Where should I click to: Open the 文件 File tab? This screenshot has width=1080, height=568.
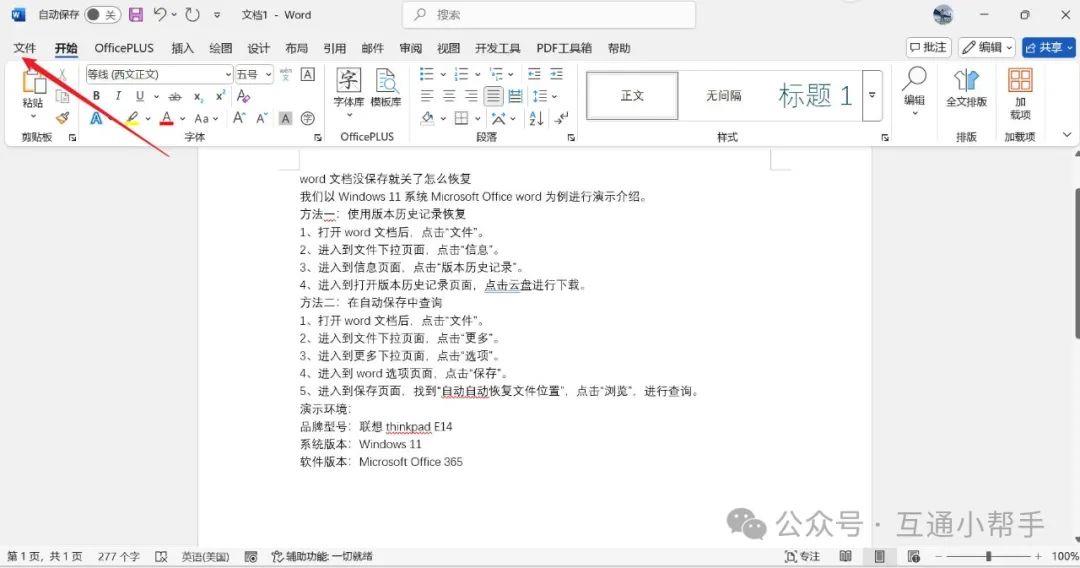[x=25, y=48]
